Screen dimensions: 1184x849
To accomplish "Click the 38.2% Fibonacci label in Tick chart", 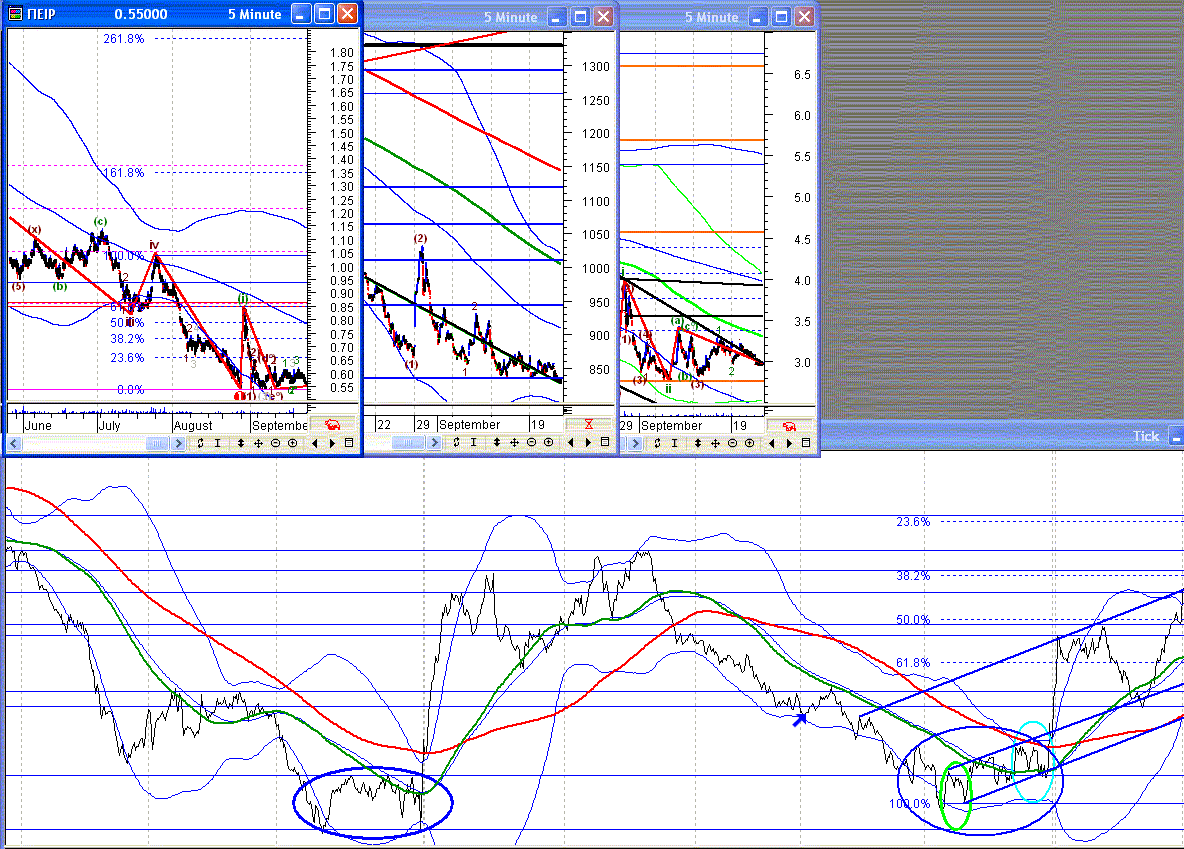I will pos(913,576).
